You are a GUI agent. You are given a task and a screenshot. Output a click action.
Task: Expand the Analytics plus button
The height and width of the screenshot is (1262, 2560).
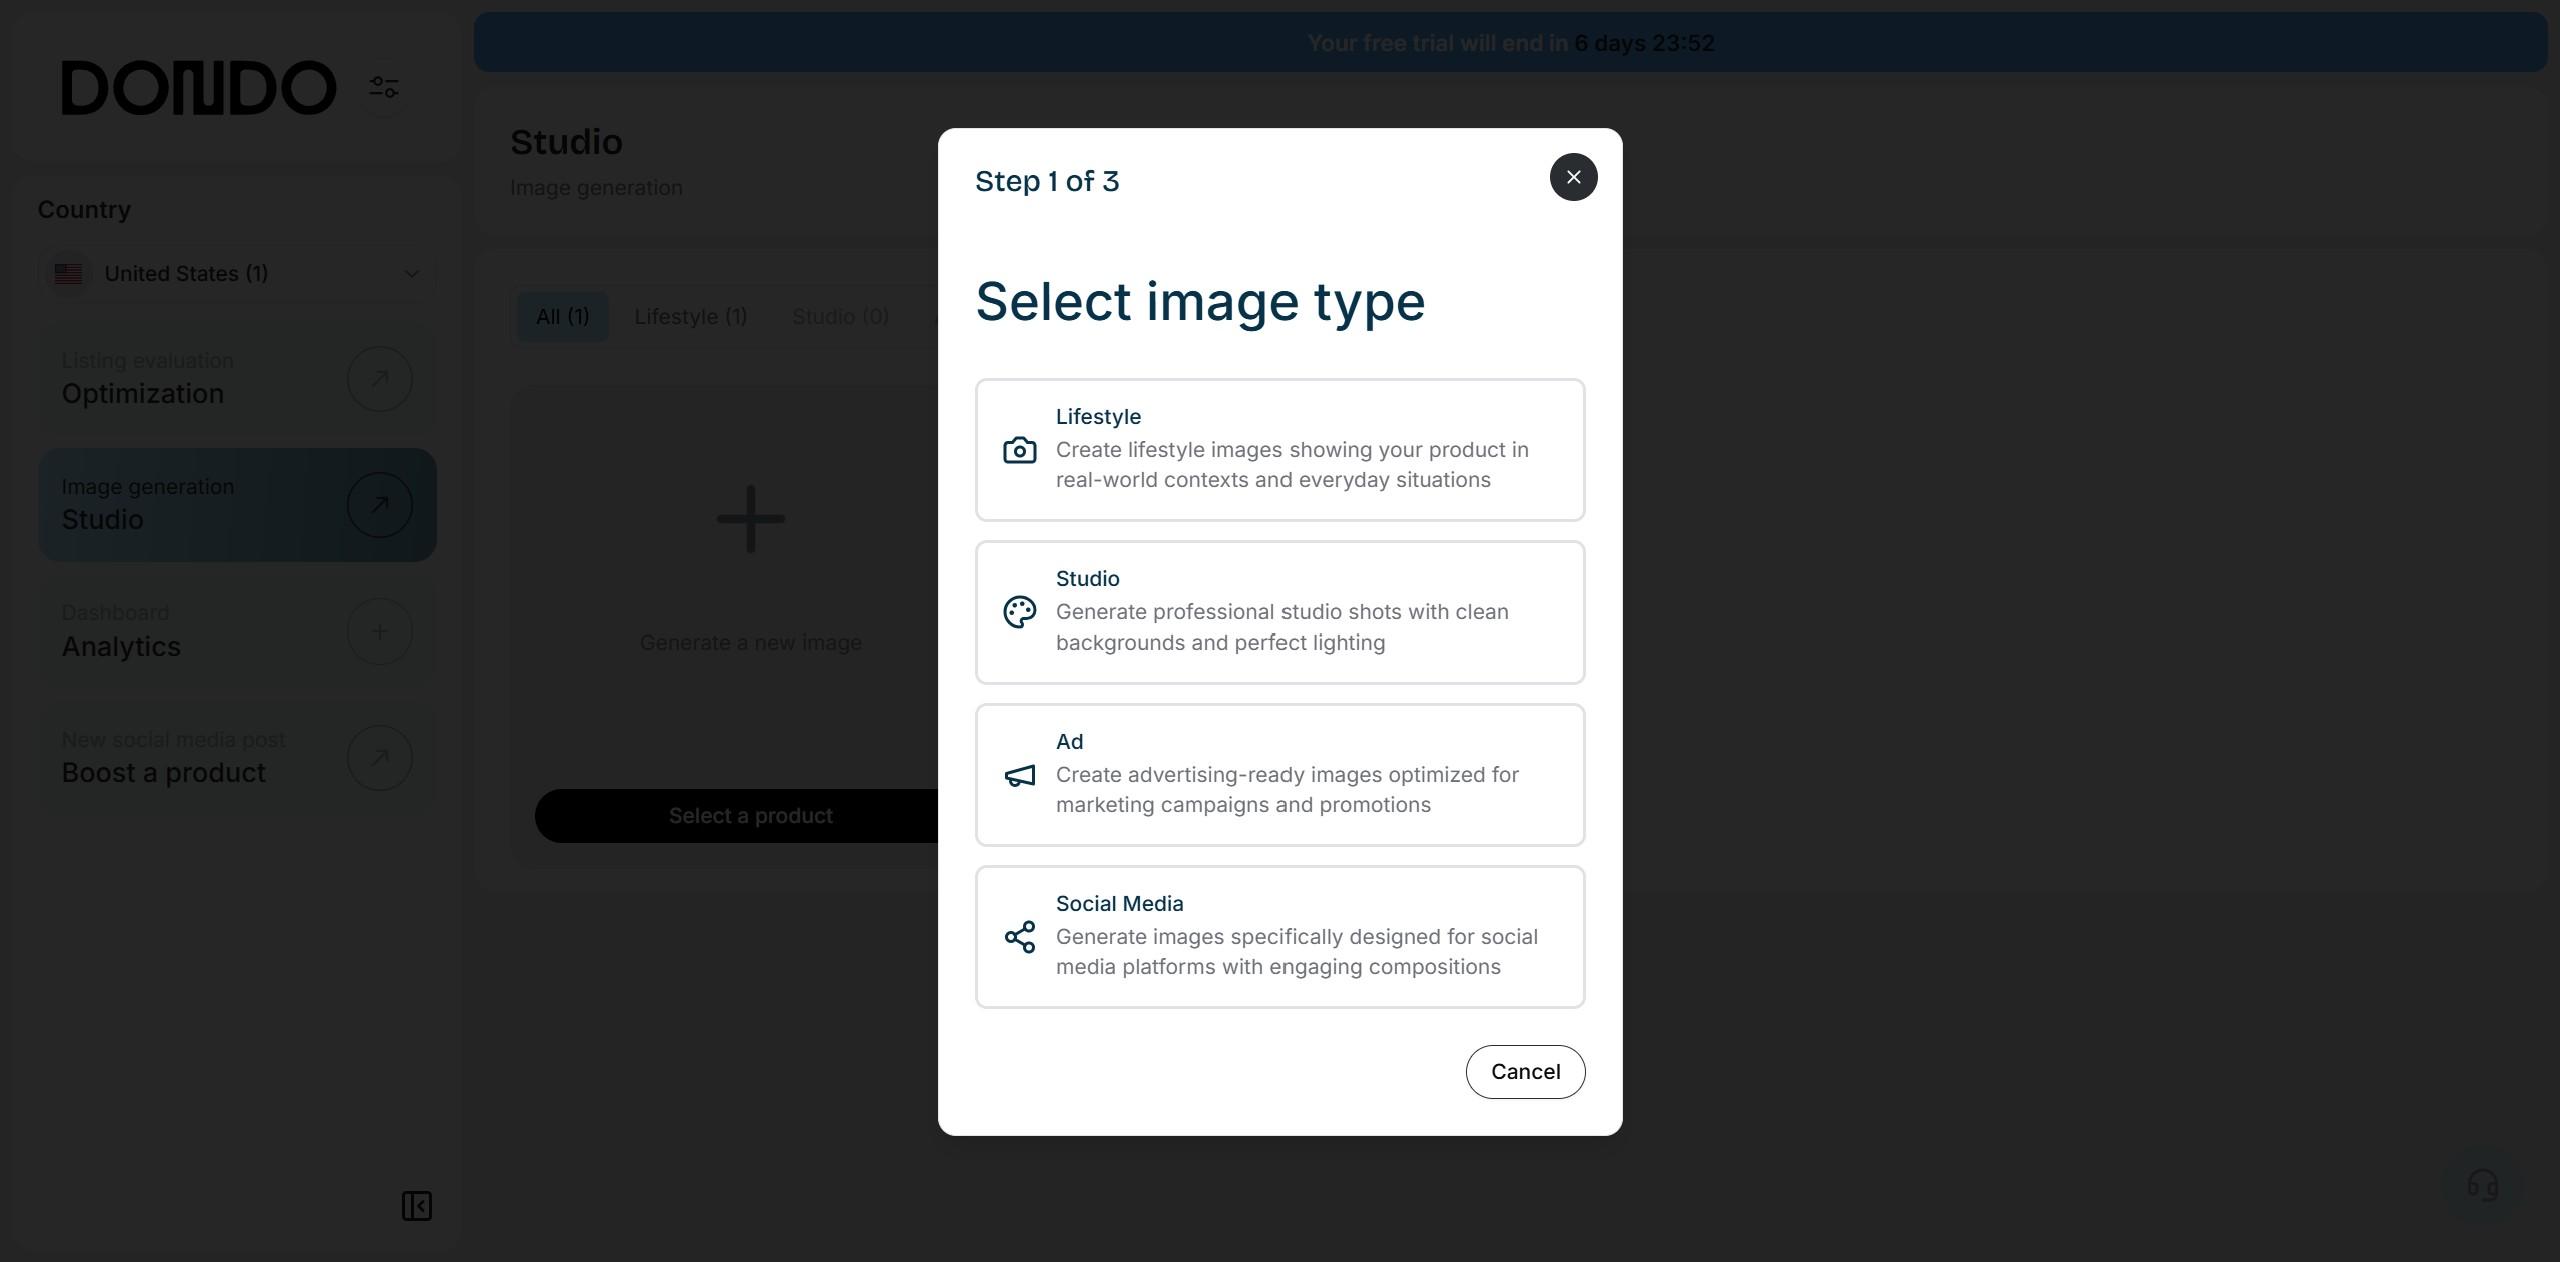pyautogui.click(x=380, y=632)
